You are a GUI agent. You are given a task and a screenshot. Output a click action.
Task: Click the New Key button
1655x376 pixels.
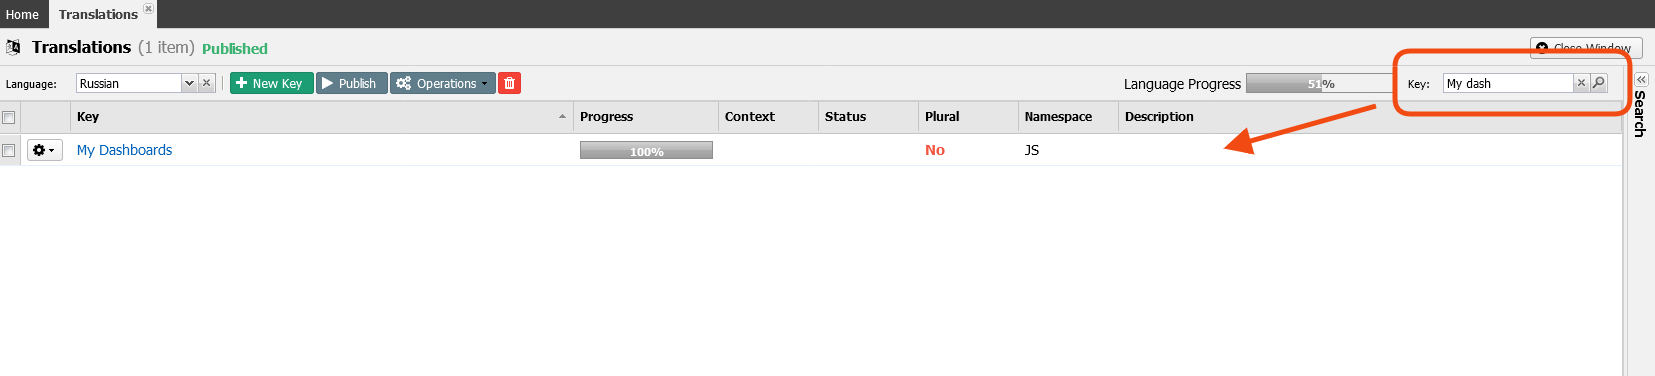(x=272, y=83)
